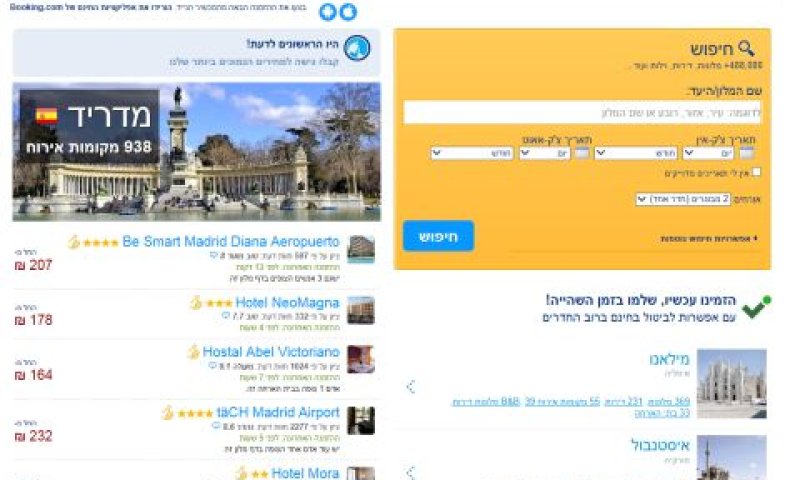Click the left round app-download icon at the top of the page
The height and width of the screenshot is (480, 800).
(x=328, y=12)
